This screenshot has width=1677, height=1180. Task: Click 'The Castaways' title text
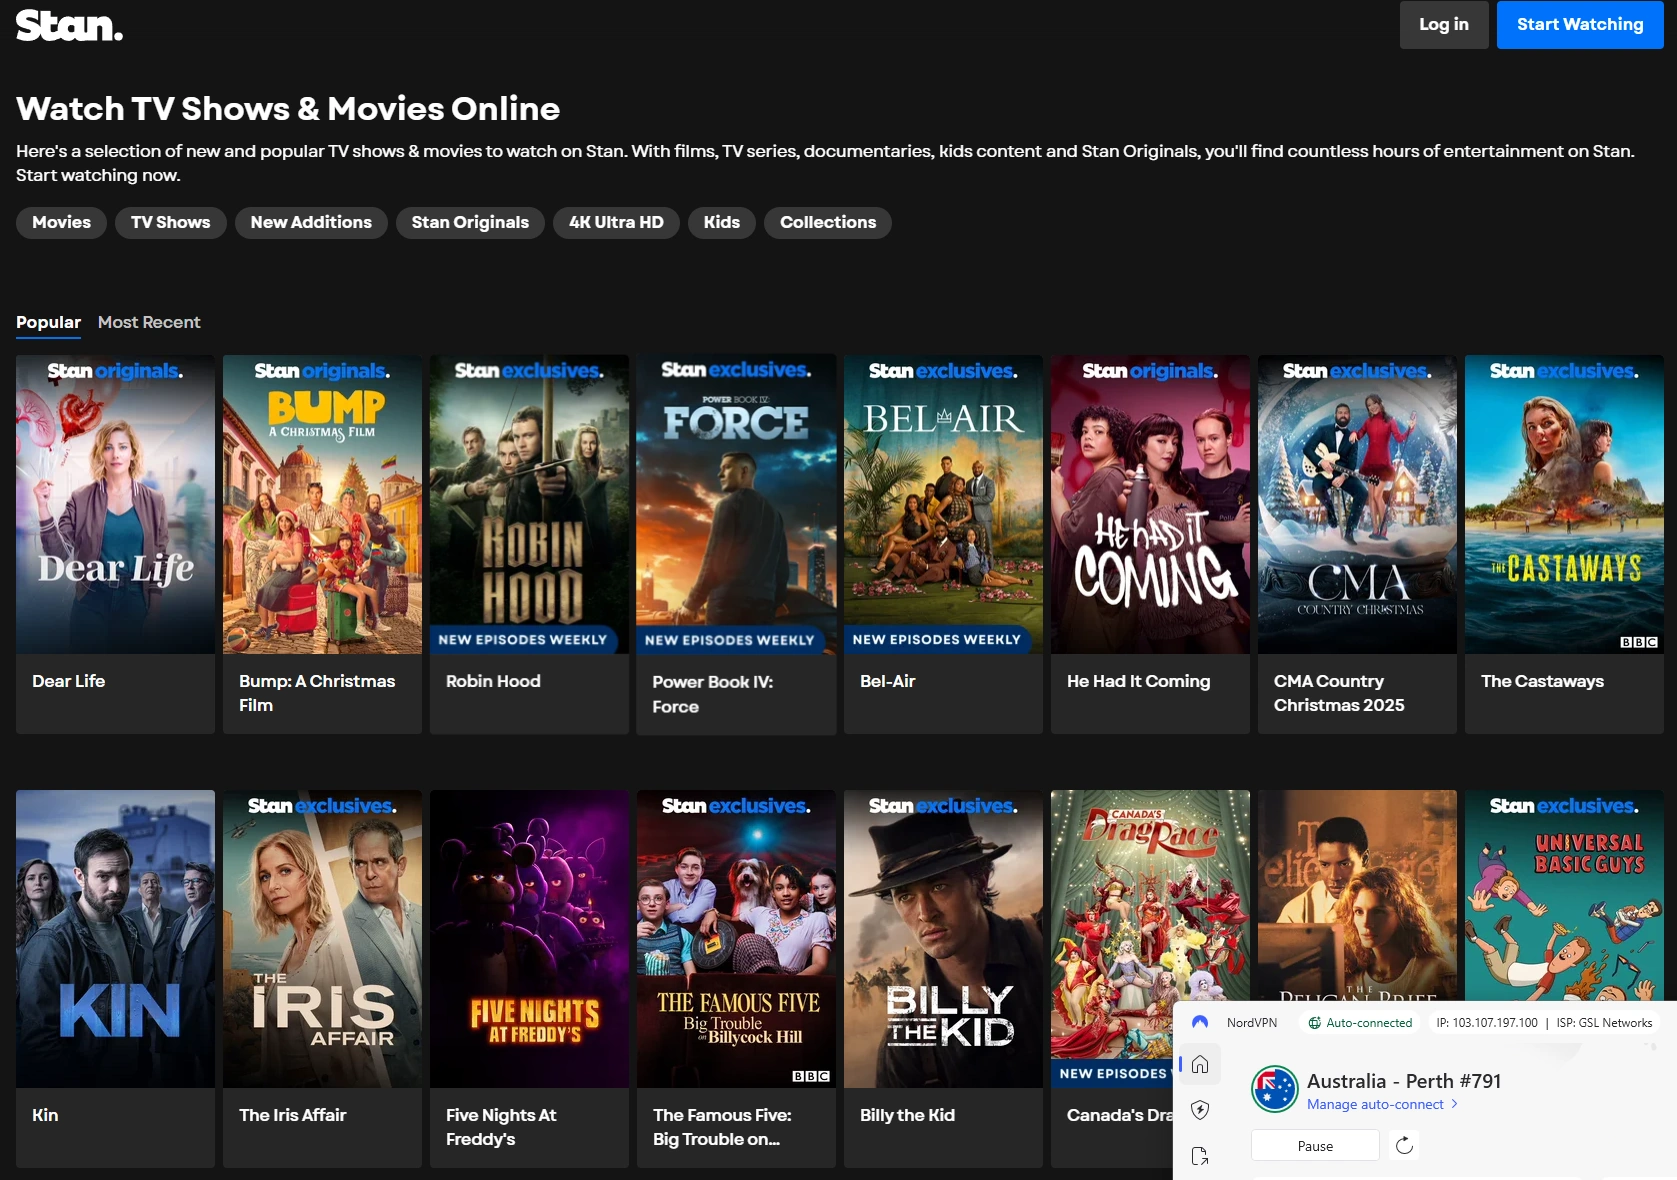(x=1542, y=681)
